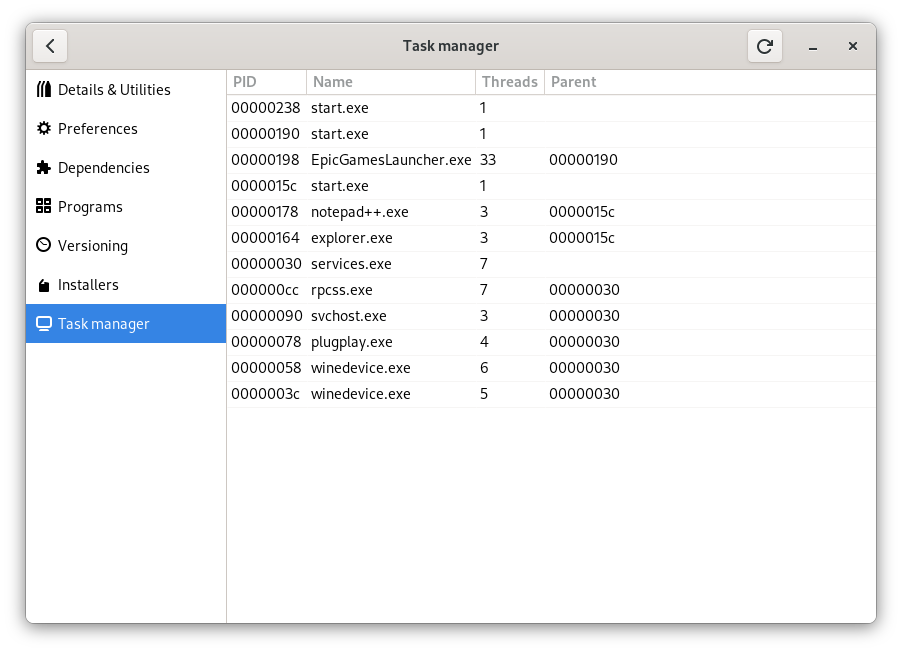Click the Preferences gear icon

point(42,128)
